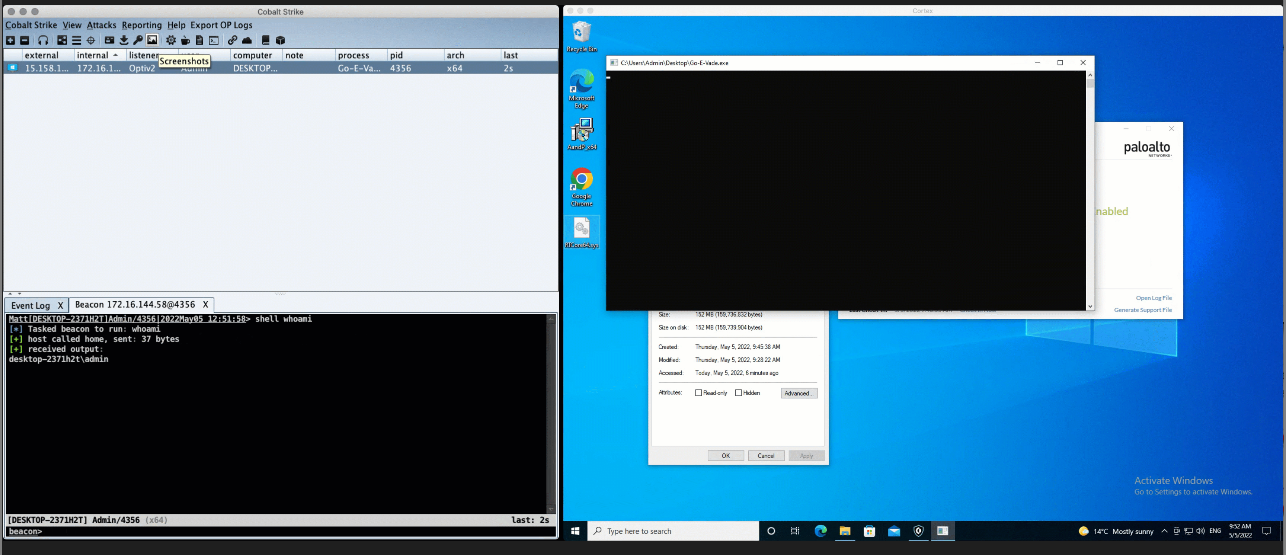Sort sessions by the external column header
Image resolution: width=1286 pixels, height=555 pixels.
point(47,55)
